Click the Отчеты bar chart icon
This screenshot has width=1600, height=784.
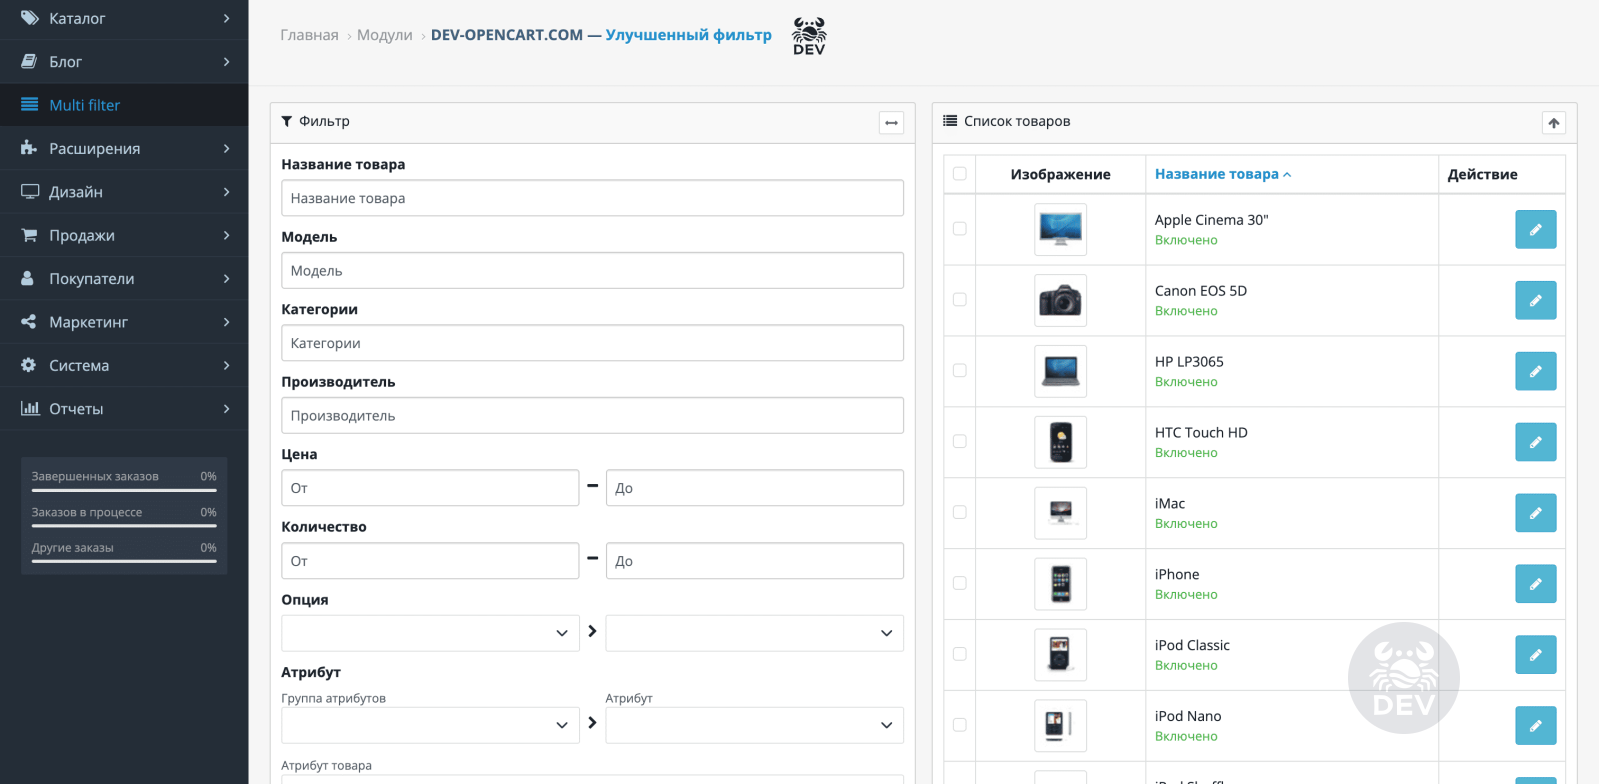(30, 408)
